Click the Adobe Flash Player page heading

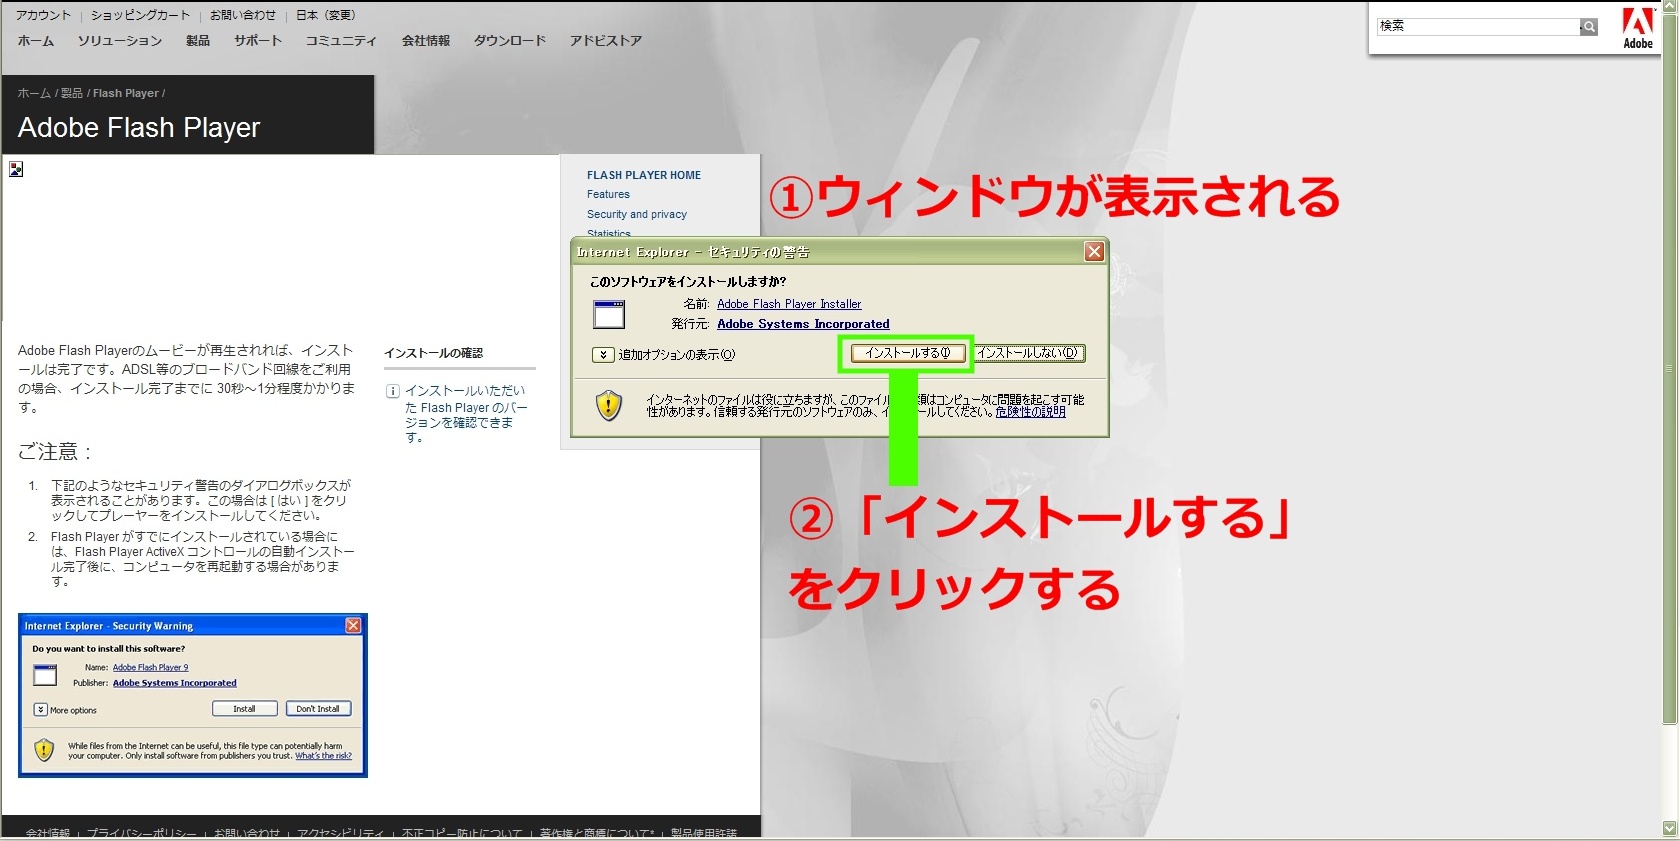click(139, 128)
